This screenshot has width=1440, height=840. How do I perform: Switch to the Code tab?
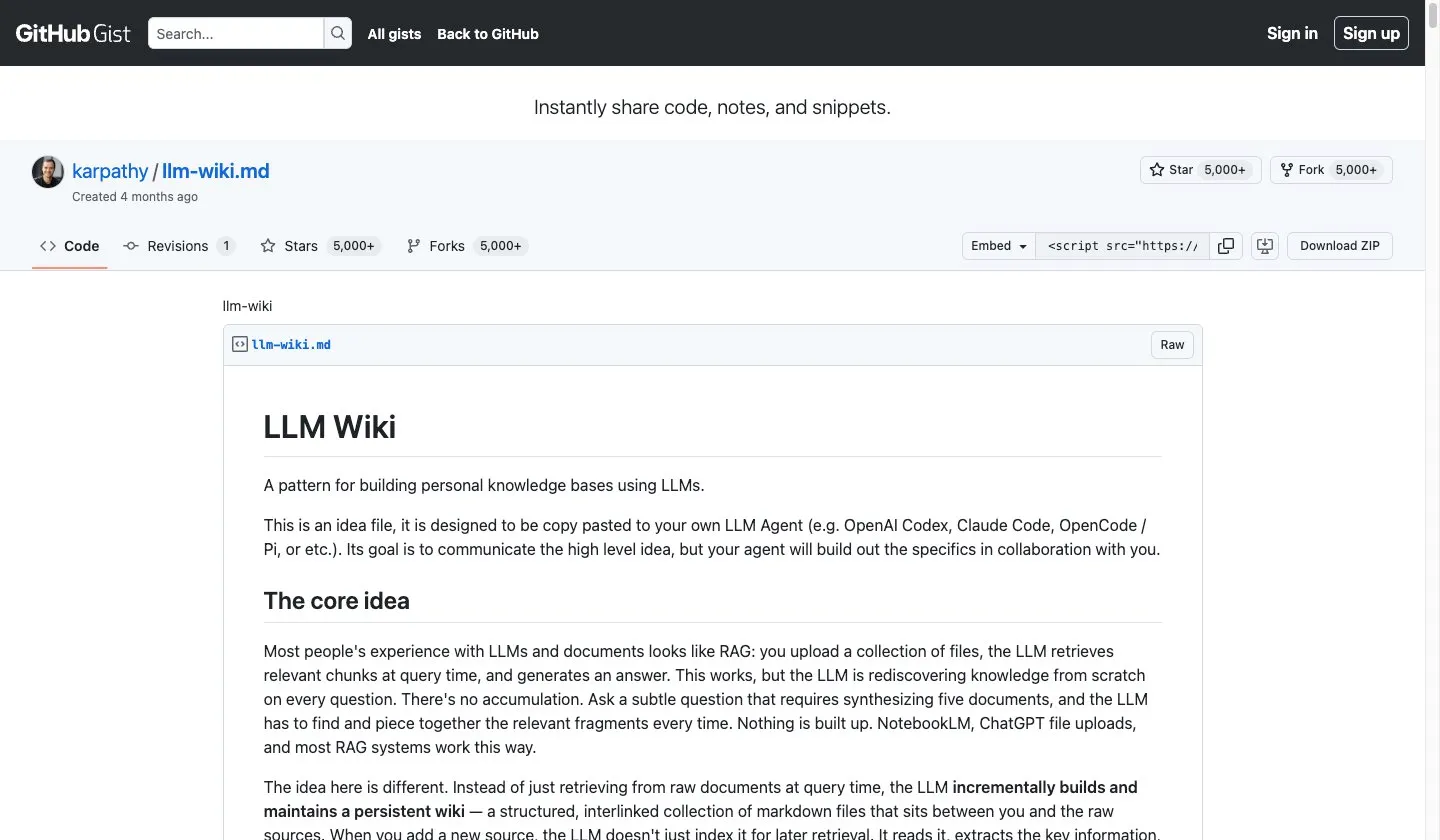pyautogui.click(x=70, y=246)
